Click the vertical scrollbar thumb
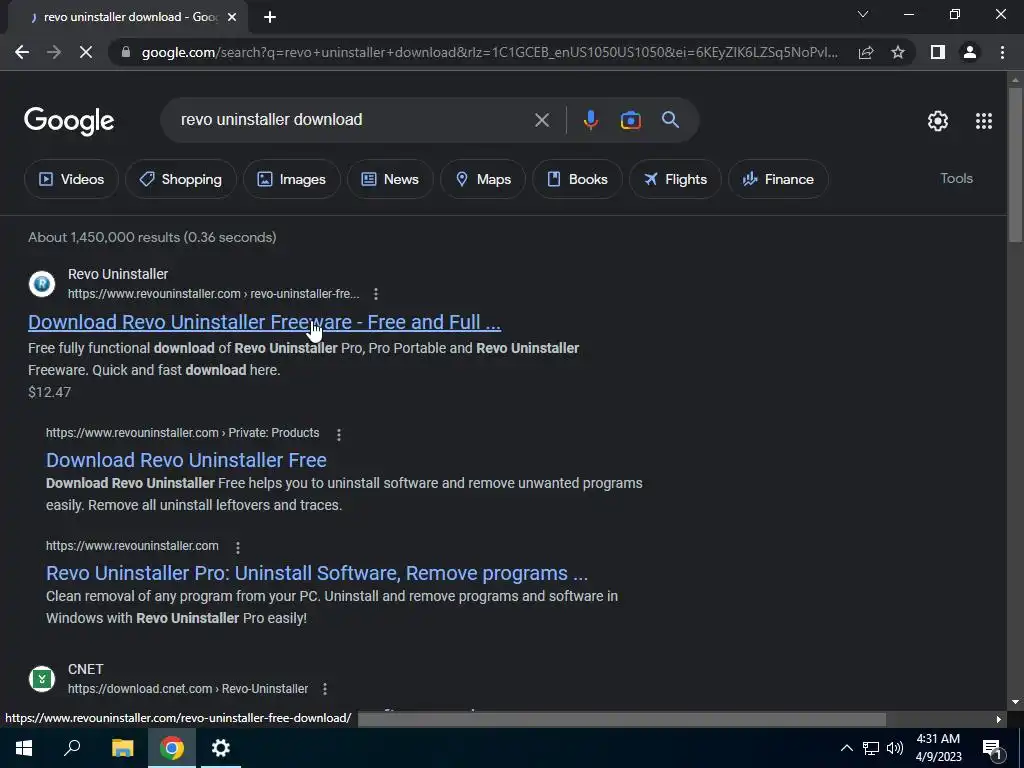The height and width of the screenshot is (768, 1024). pos(1016,165)
